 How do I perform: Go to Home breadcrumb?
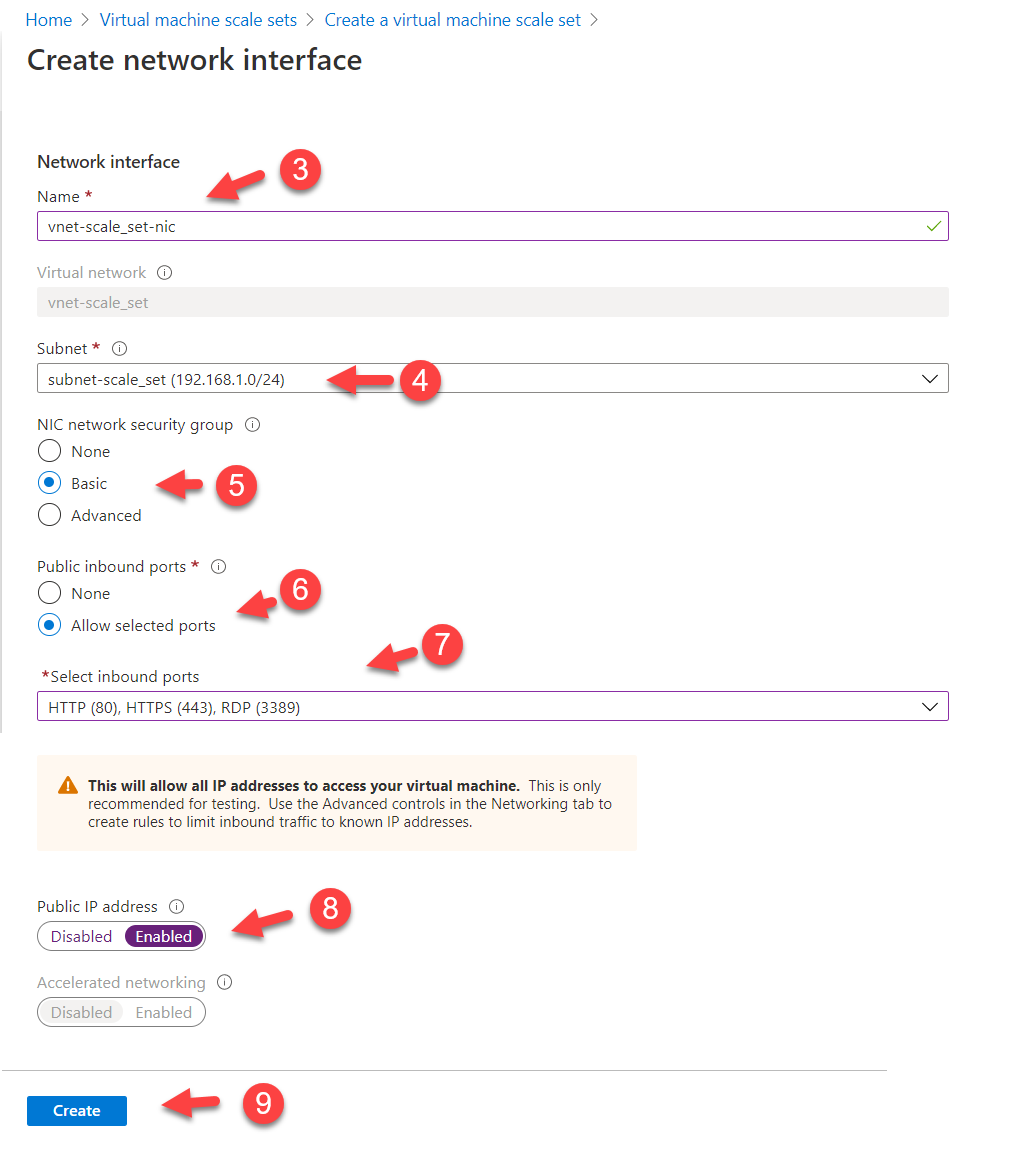(x=48, y=20)
